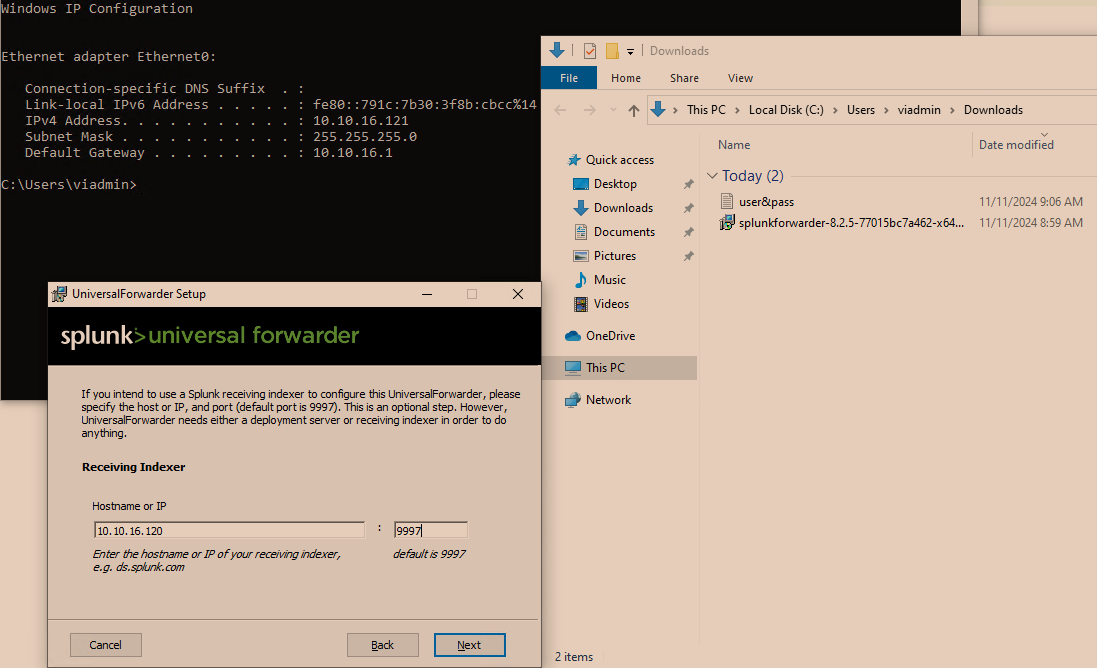Focus the port field showing 9997
The width and height of the screenshot is (1097, 668).
tap(430, 531)
